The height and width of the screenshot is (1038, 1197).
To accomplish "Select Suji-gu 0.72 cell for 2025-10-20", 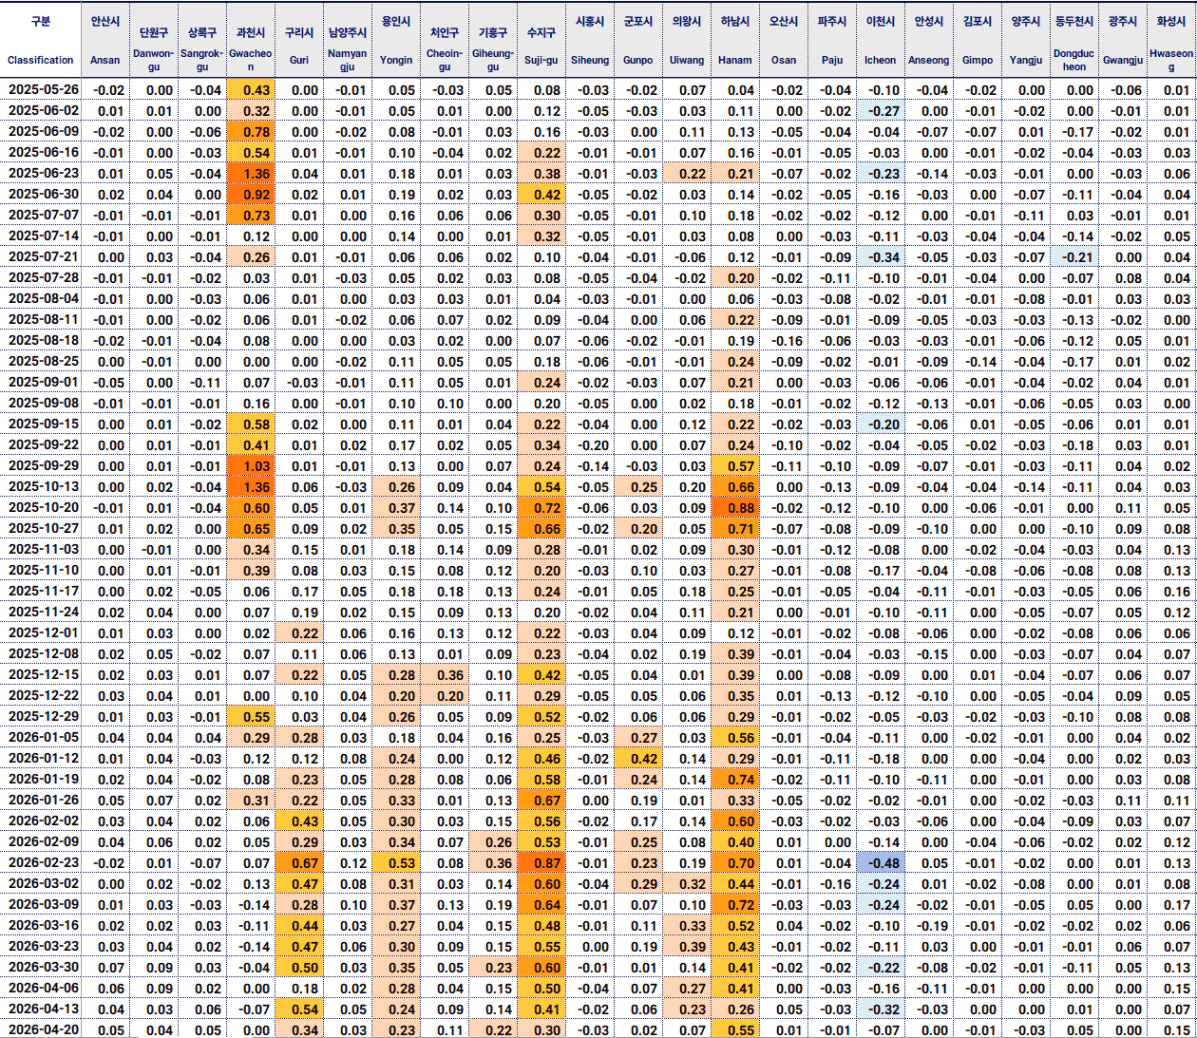I will pyautogui.click(x=541, y=508).
